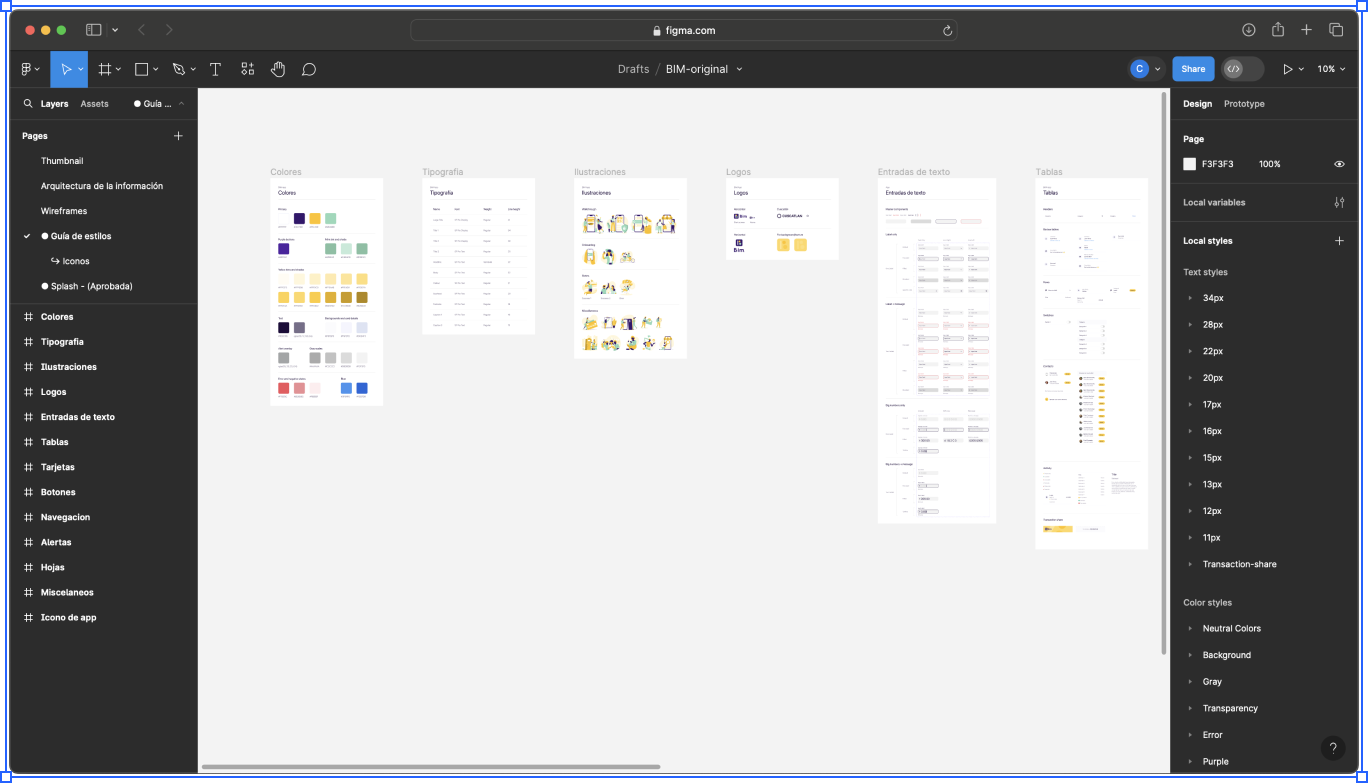Select the Entradas de texto layer
The image size is (1368, 783).
(78, 417)
